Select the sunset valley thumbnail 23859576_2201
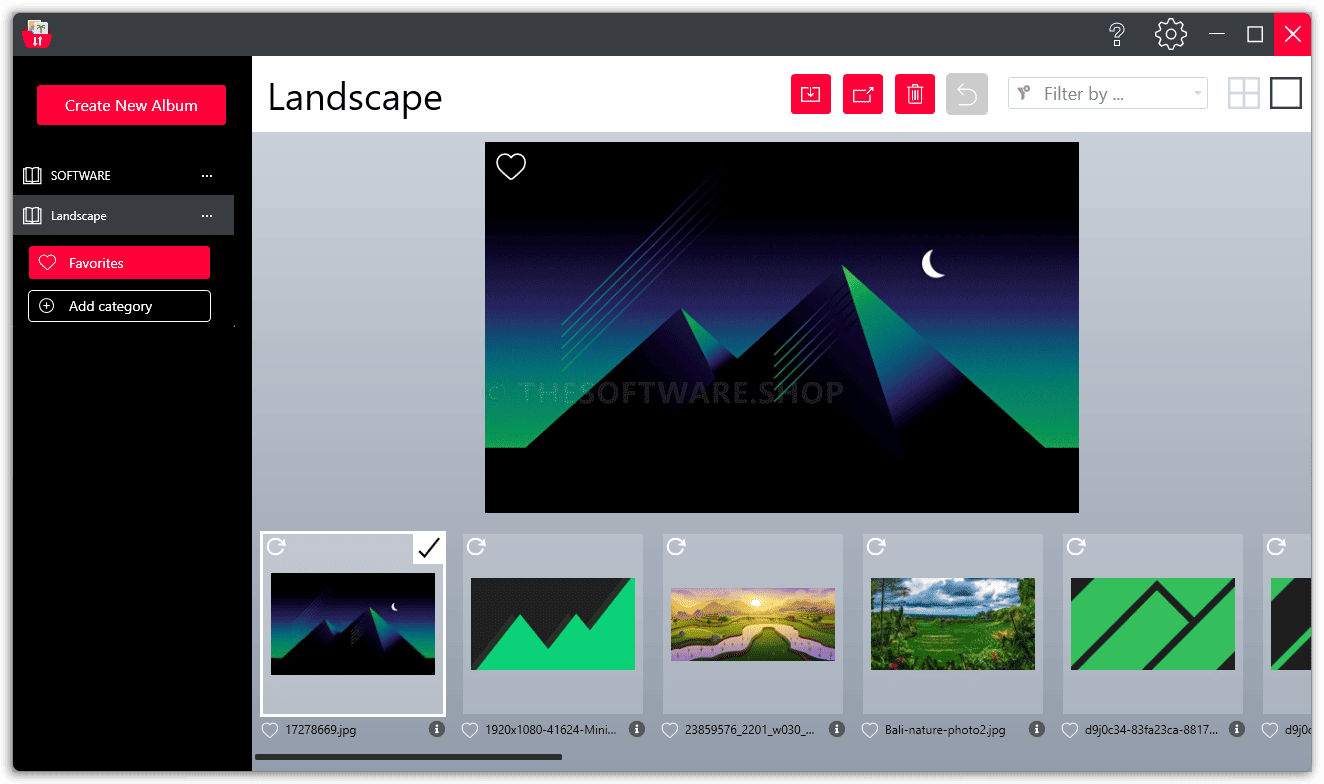Viewport: 1324px width, 784px height. point(753,624)
